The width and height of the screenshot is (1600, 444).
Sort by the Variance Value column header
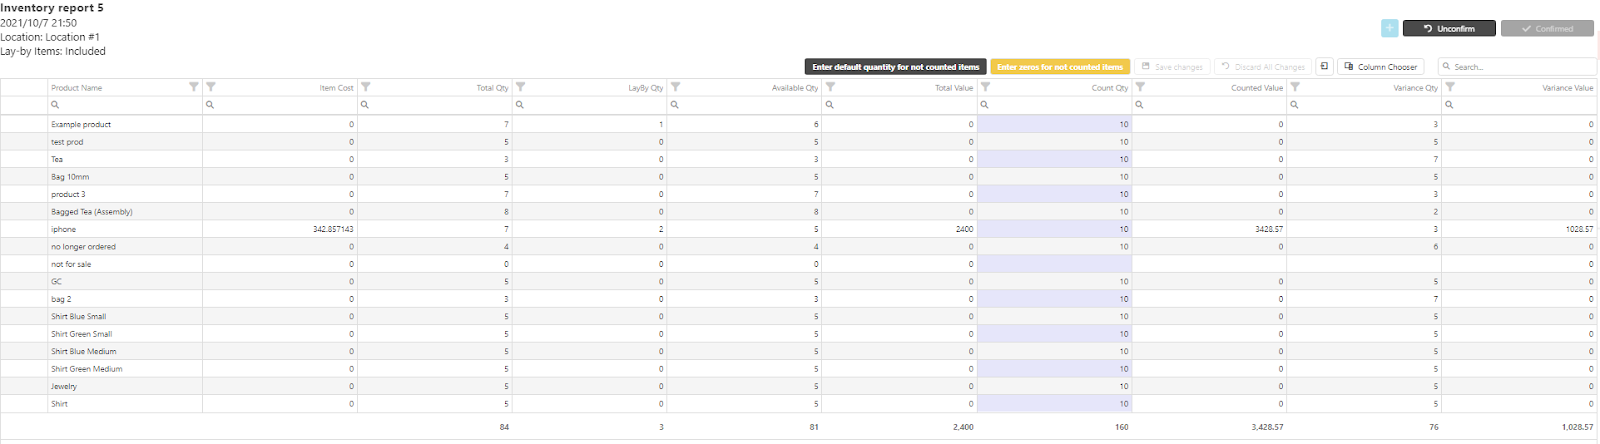coord(1568,88)
